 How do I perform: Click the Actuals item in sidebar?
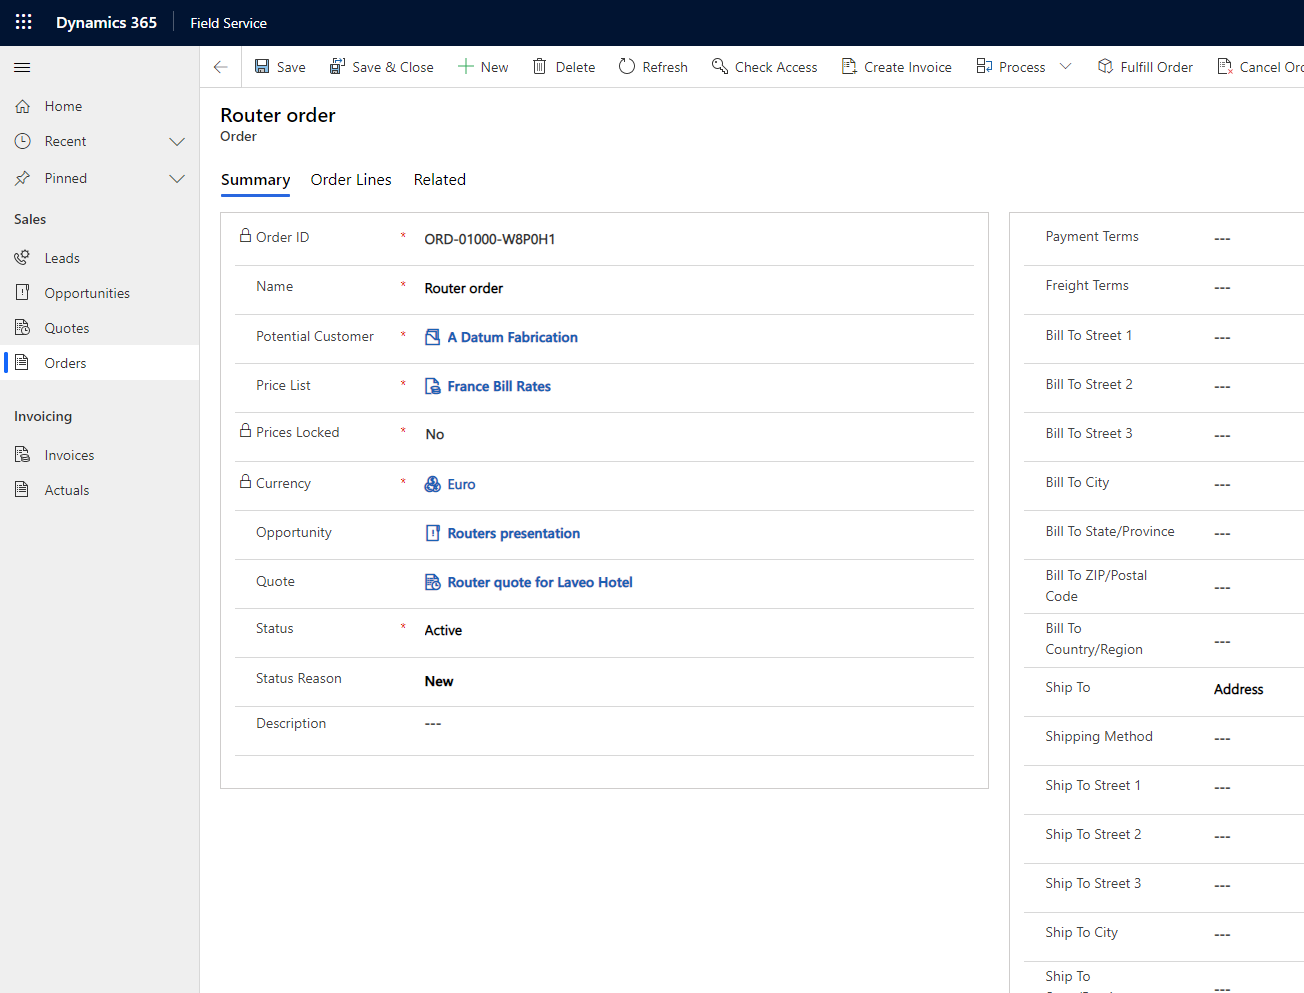(100, 490)
